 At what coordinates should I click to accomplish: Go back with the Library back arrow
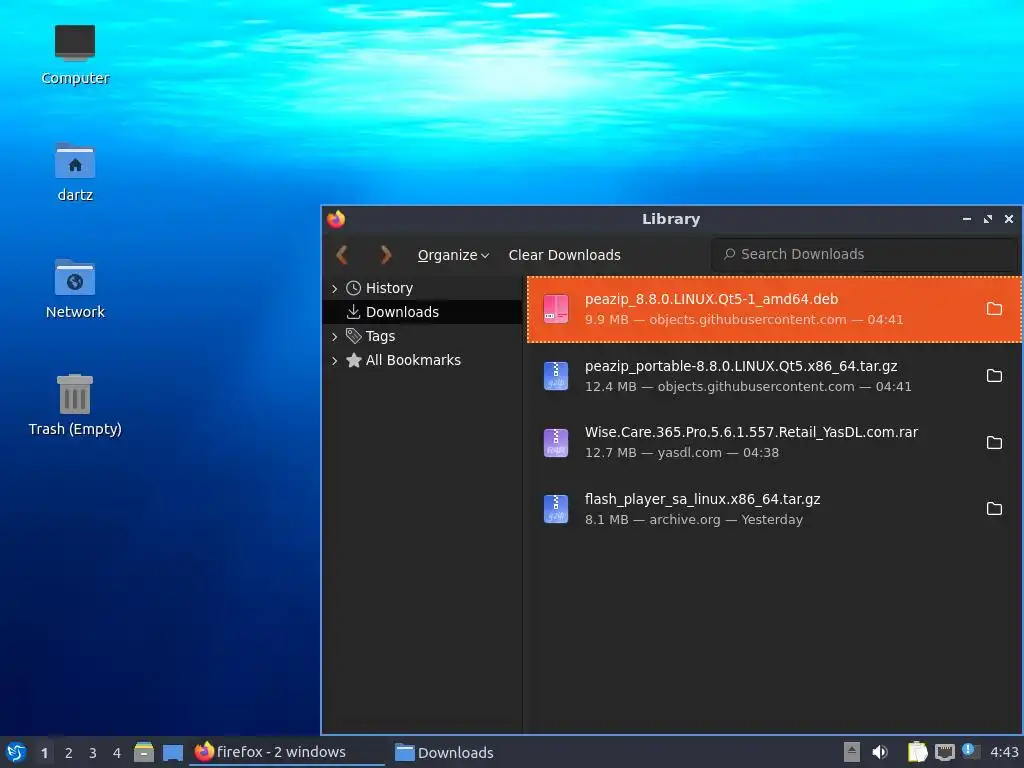click(342, 255)
